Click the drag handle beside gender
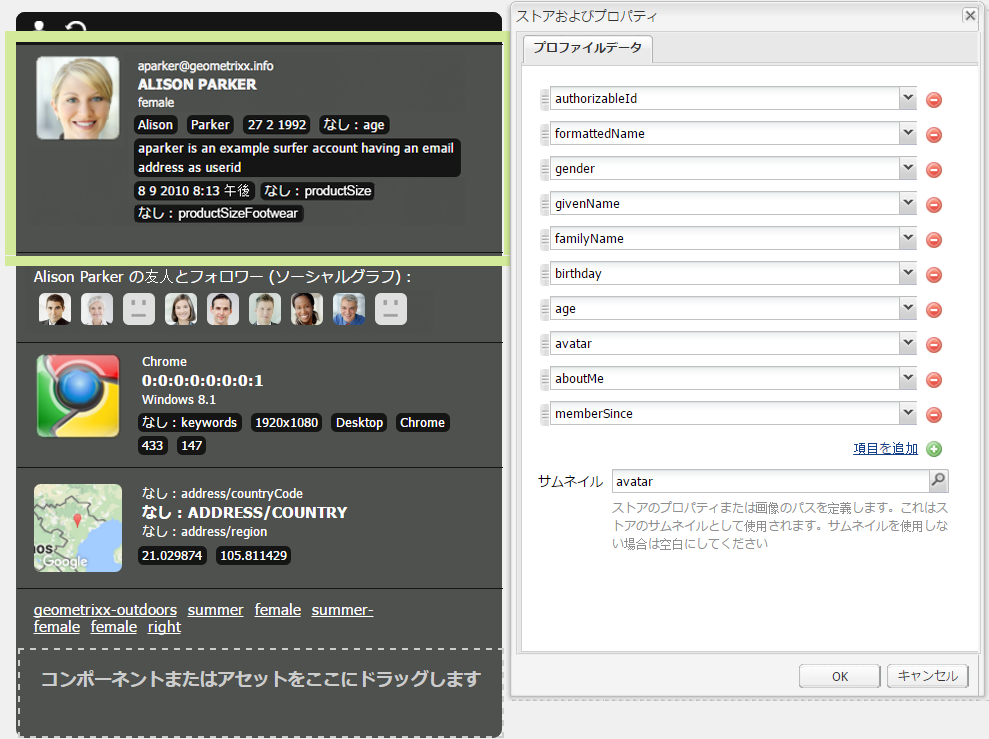The height and width of the screenshot is (739, 989). pos(544,169)
